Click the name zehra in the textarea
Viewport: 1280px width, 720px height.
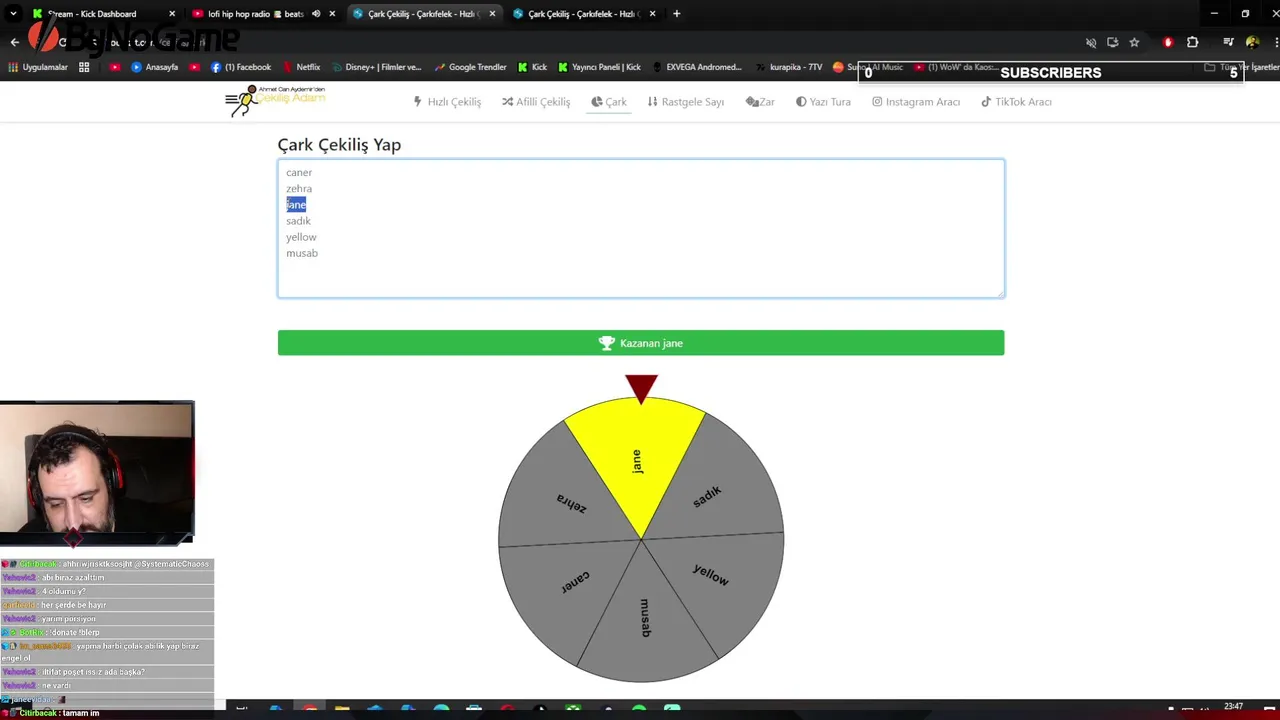[x=299, y=188]
